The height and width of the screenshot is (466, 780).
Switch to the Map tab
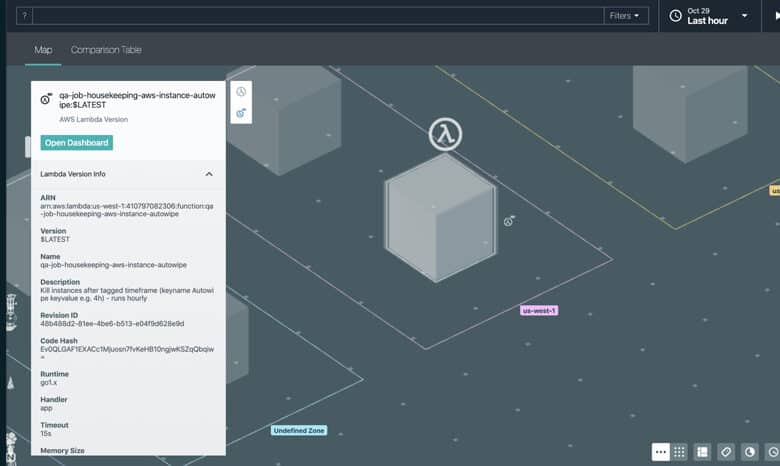pos(43,50)
